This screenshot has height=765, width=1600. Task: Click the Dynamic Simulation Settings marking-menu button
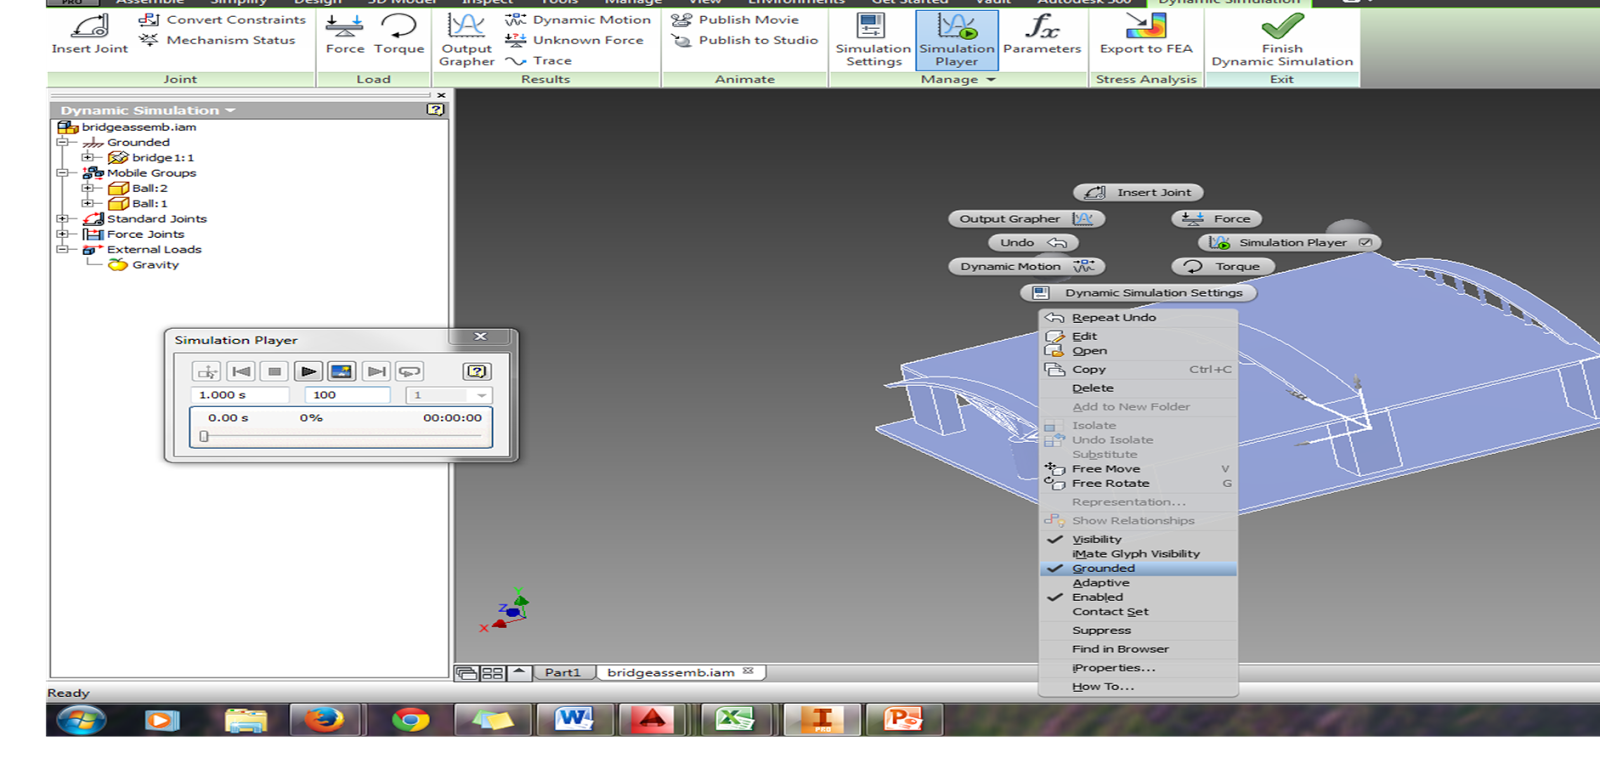click(x=1139, y=293)
